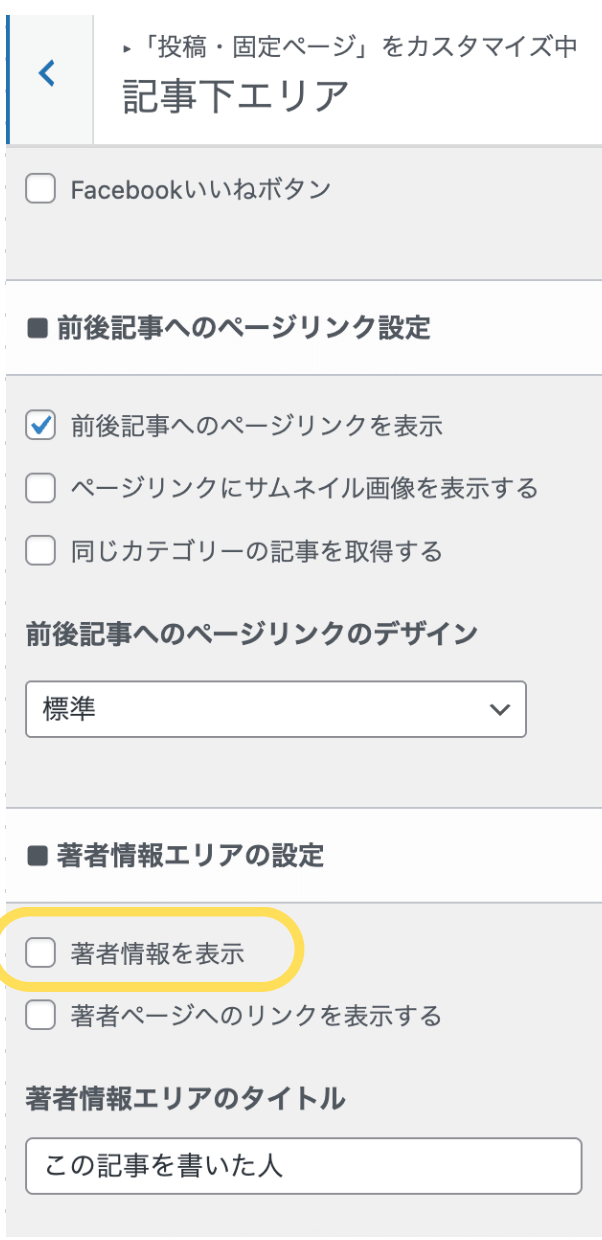Click square bullet icon beside 前後記事へのページリンク設定
Viewport: 602px width, 1240px height.
tap(37, 328)
